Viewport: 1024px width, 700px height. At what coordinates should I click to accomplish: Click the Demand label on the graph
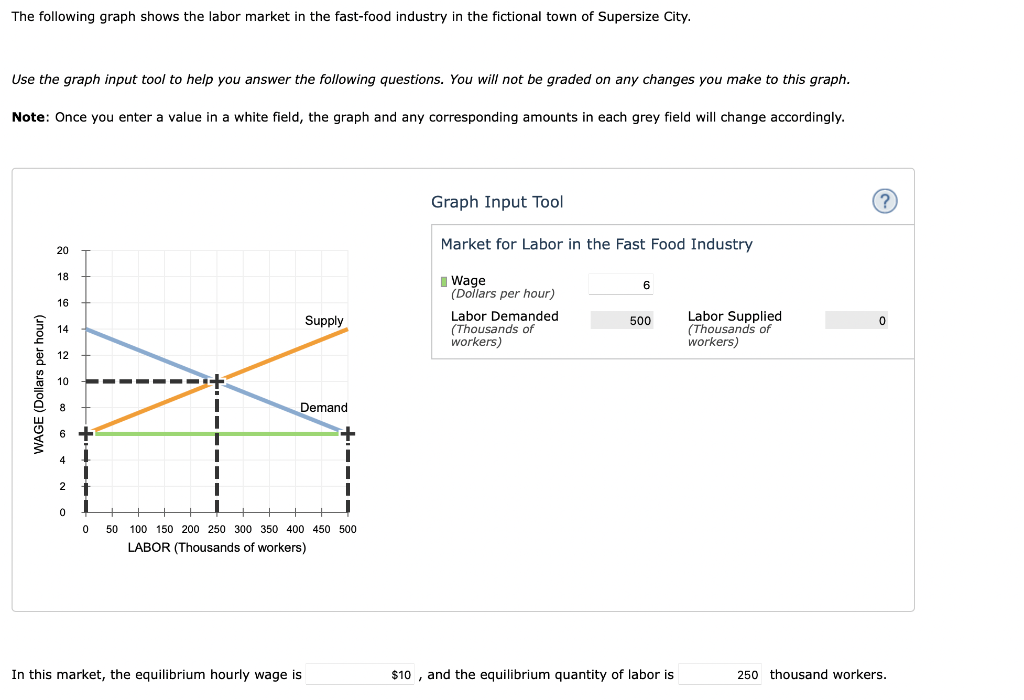pos(322,407)
